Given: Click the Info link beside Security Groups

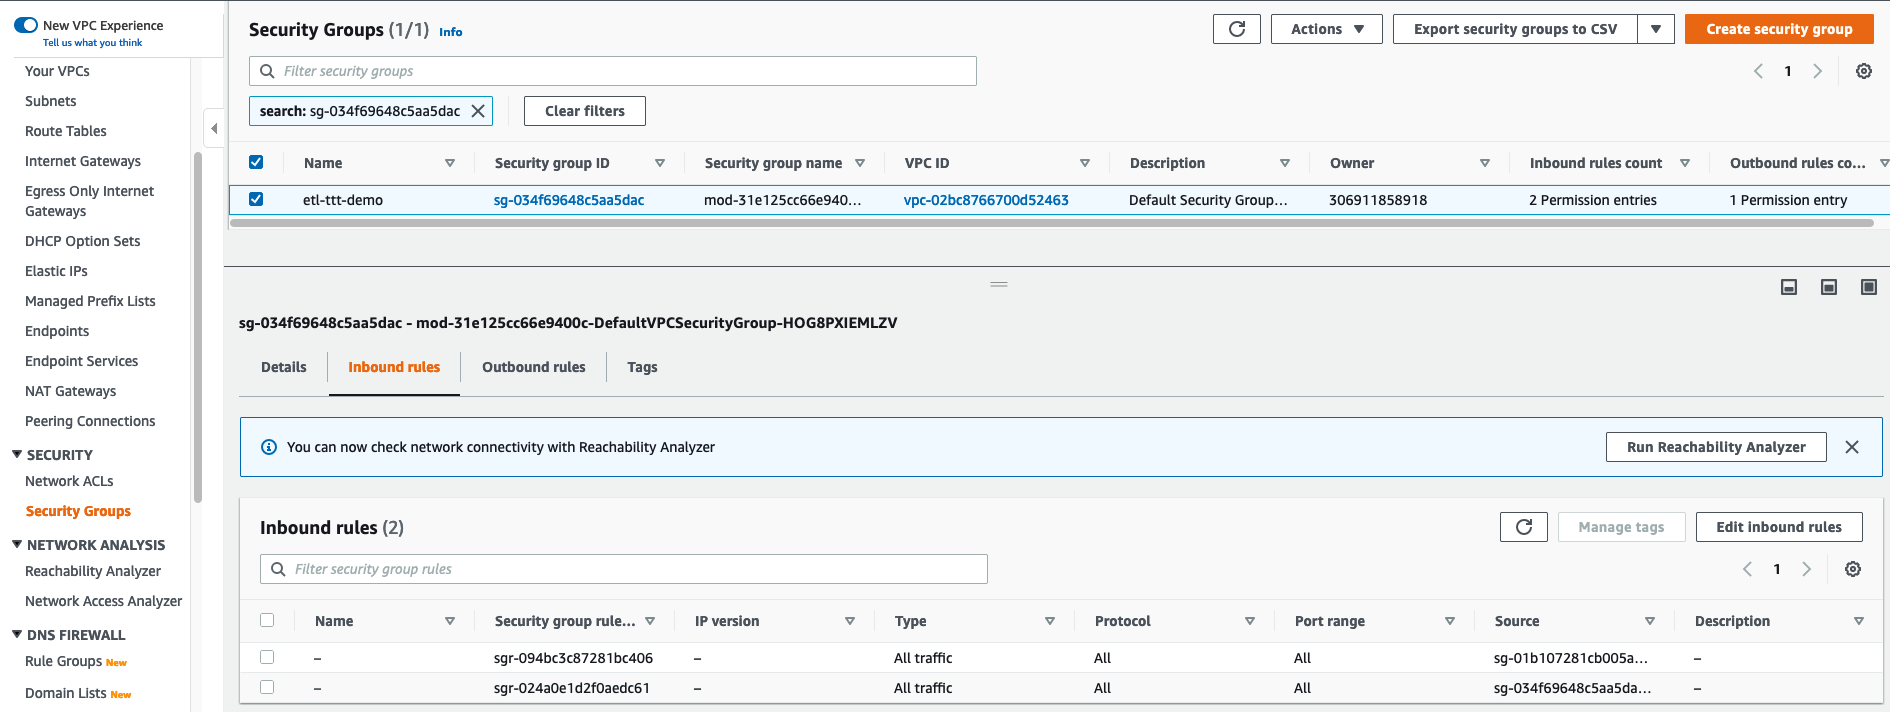Looking at the screenshot, I should coord(451,32).
